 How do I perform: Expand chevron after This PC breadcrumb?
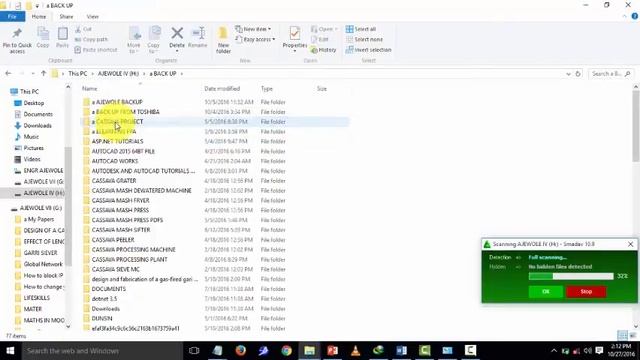92,74
